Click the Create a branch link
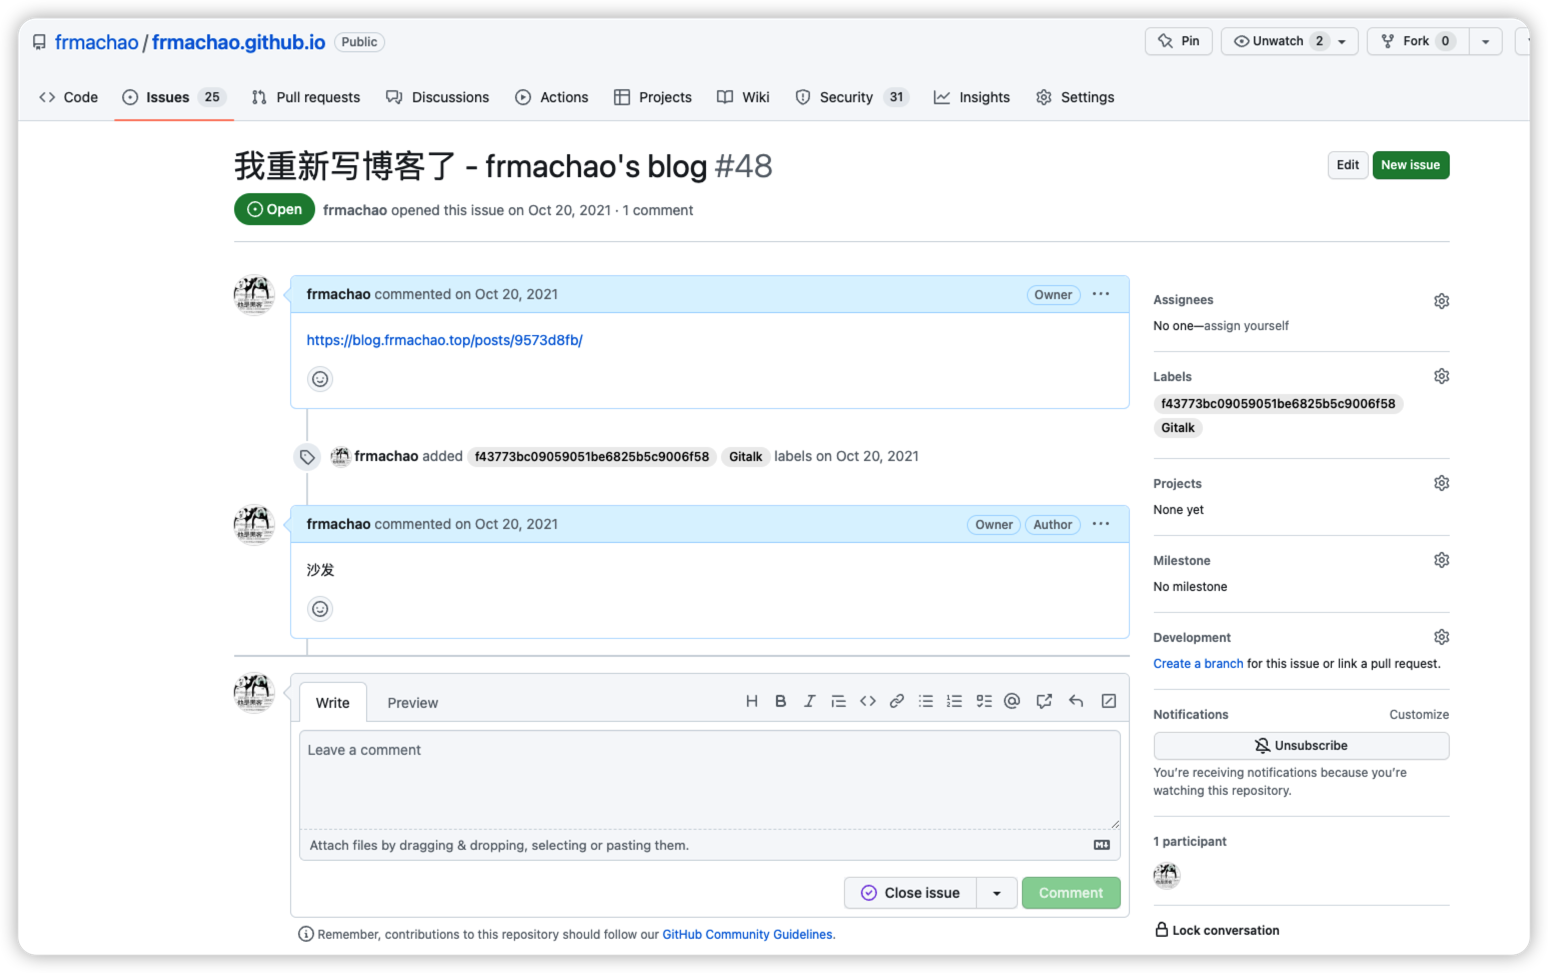1548x973 pixels. point(1198,664)
